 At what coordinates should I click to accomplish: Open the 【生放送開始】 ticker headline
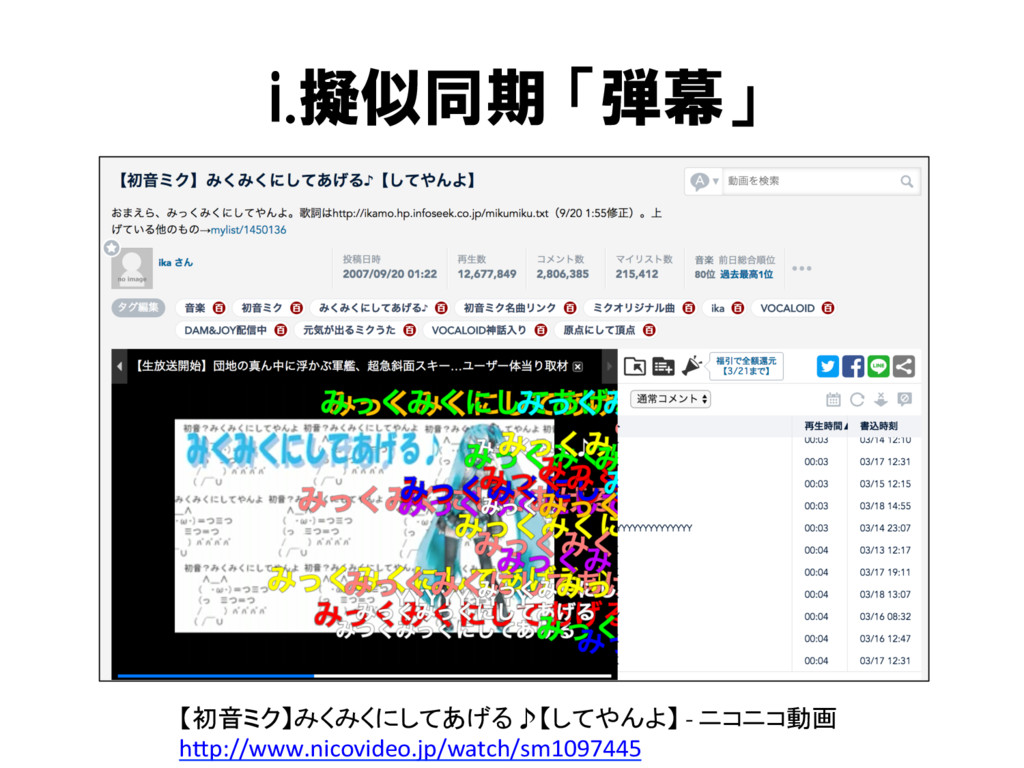point(351,366)
